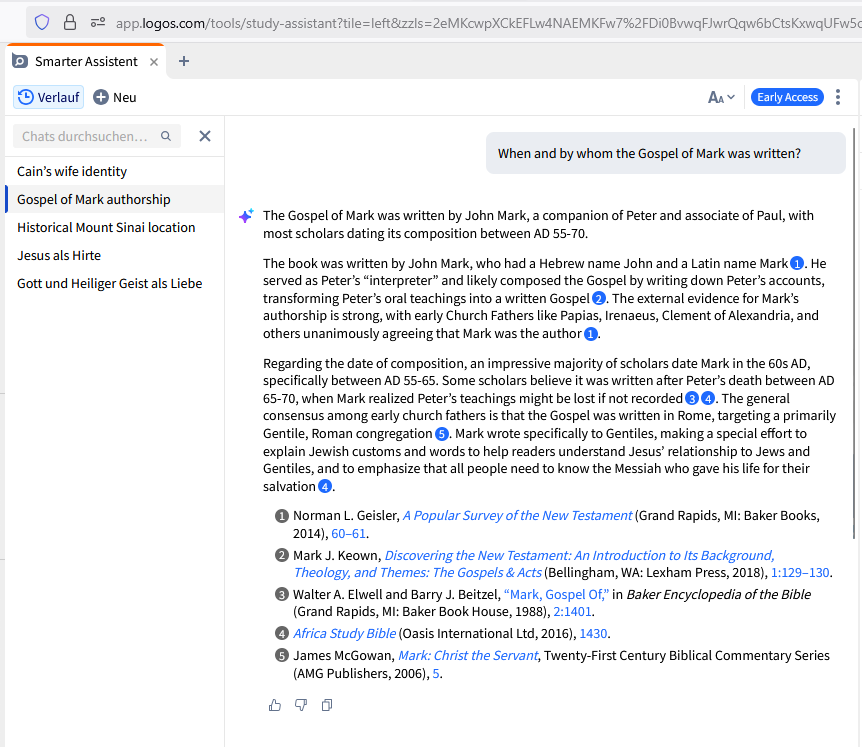The height and width of the screenshot is (747, 862).
Task: Click footnote number 2 marker by Keown
Action: (x=281, y=556)
